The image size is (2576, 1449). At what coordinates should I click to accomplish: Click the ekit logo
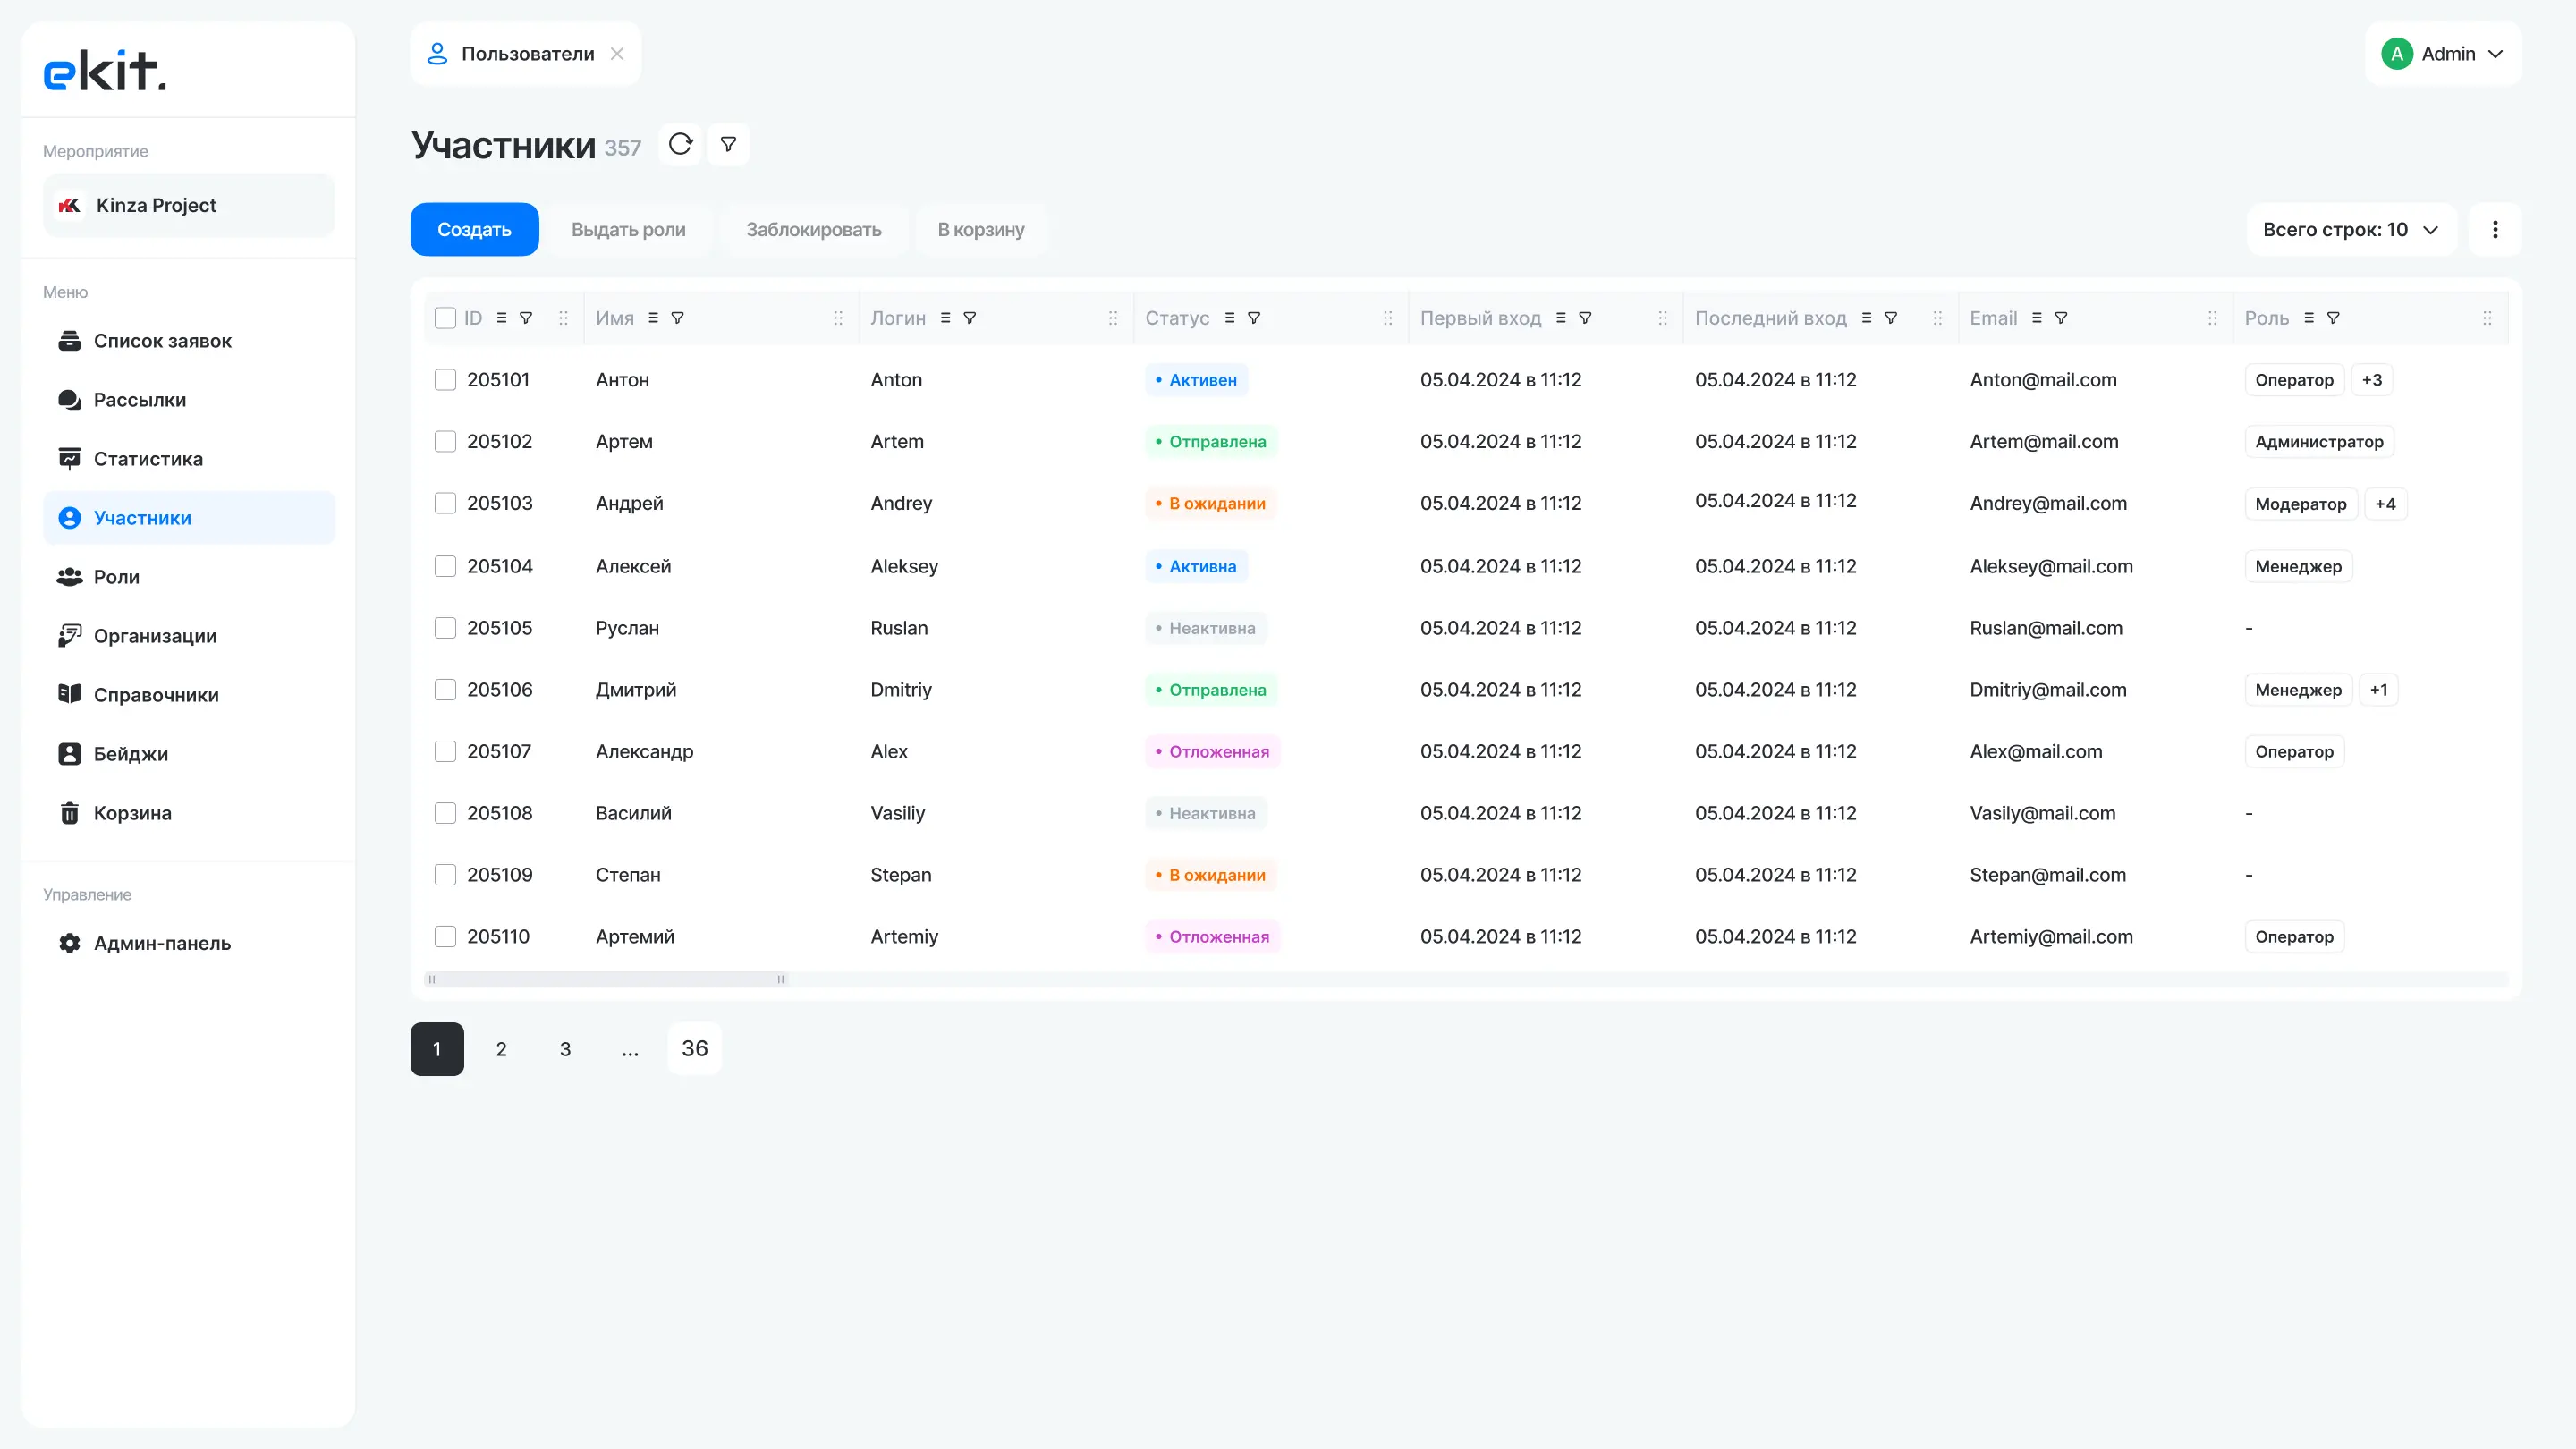click(x=105, y=70)
